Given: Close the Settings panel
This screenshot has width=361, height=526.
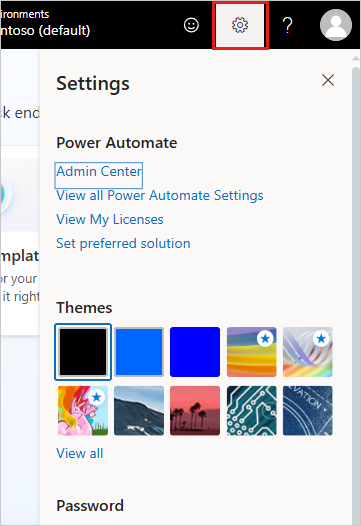Looking at the screenshot, I should pos(328,80).
